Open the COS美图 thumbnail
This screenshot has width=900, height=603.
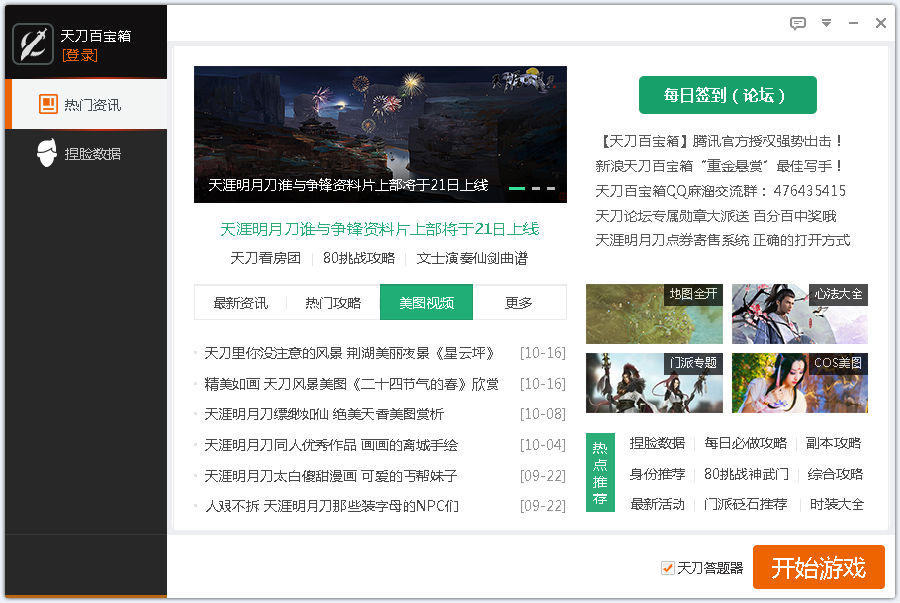point(799,383)
